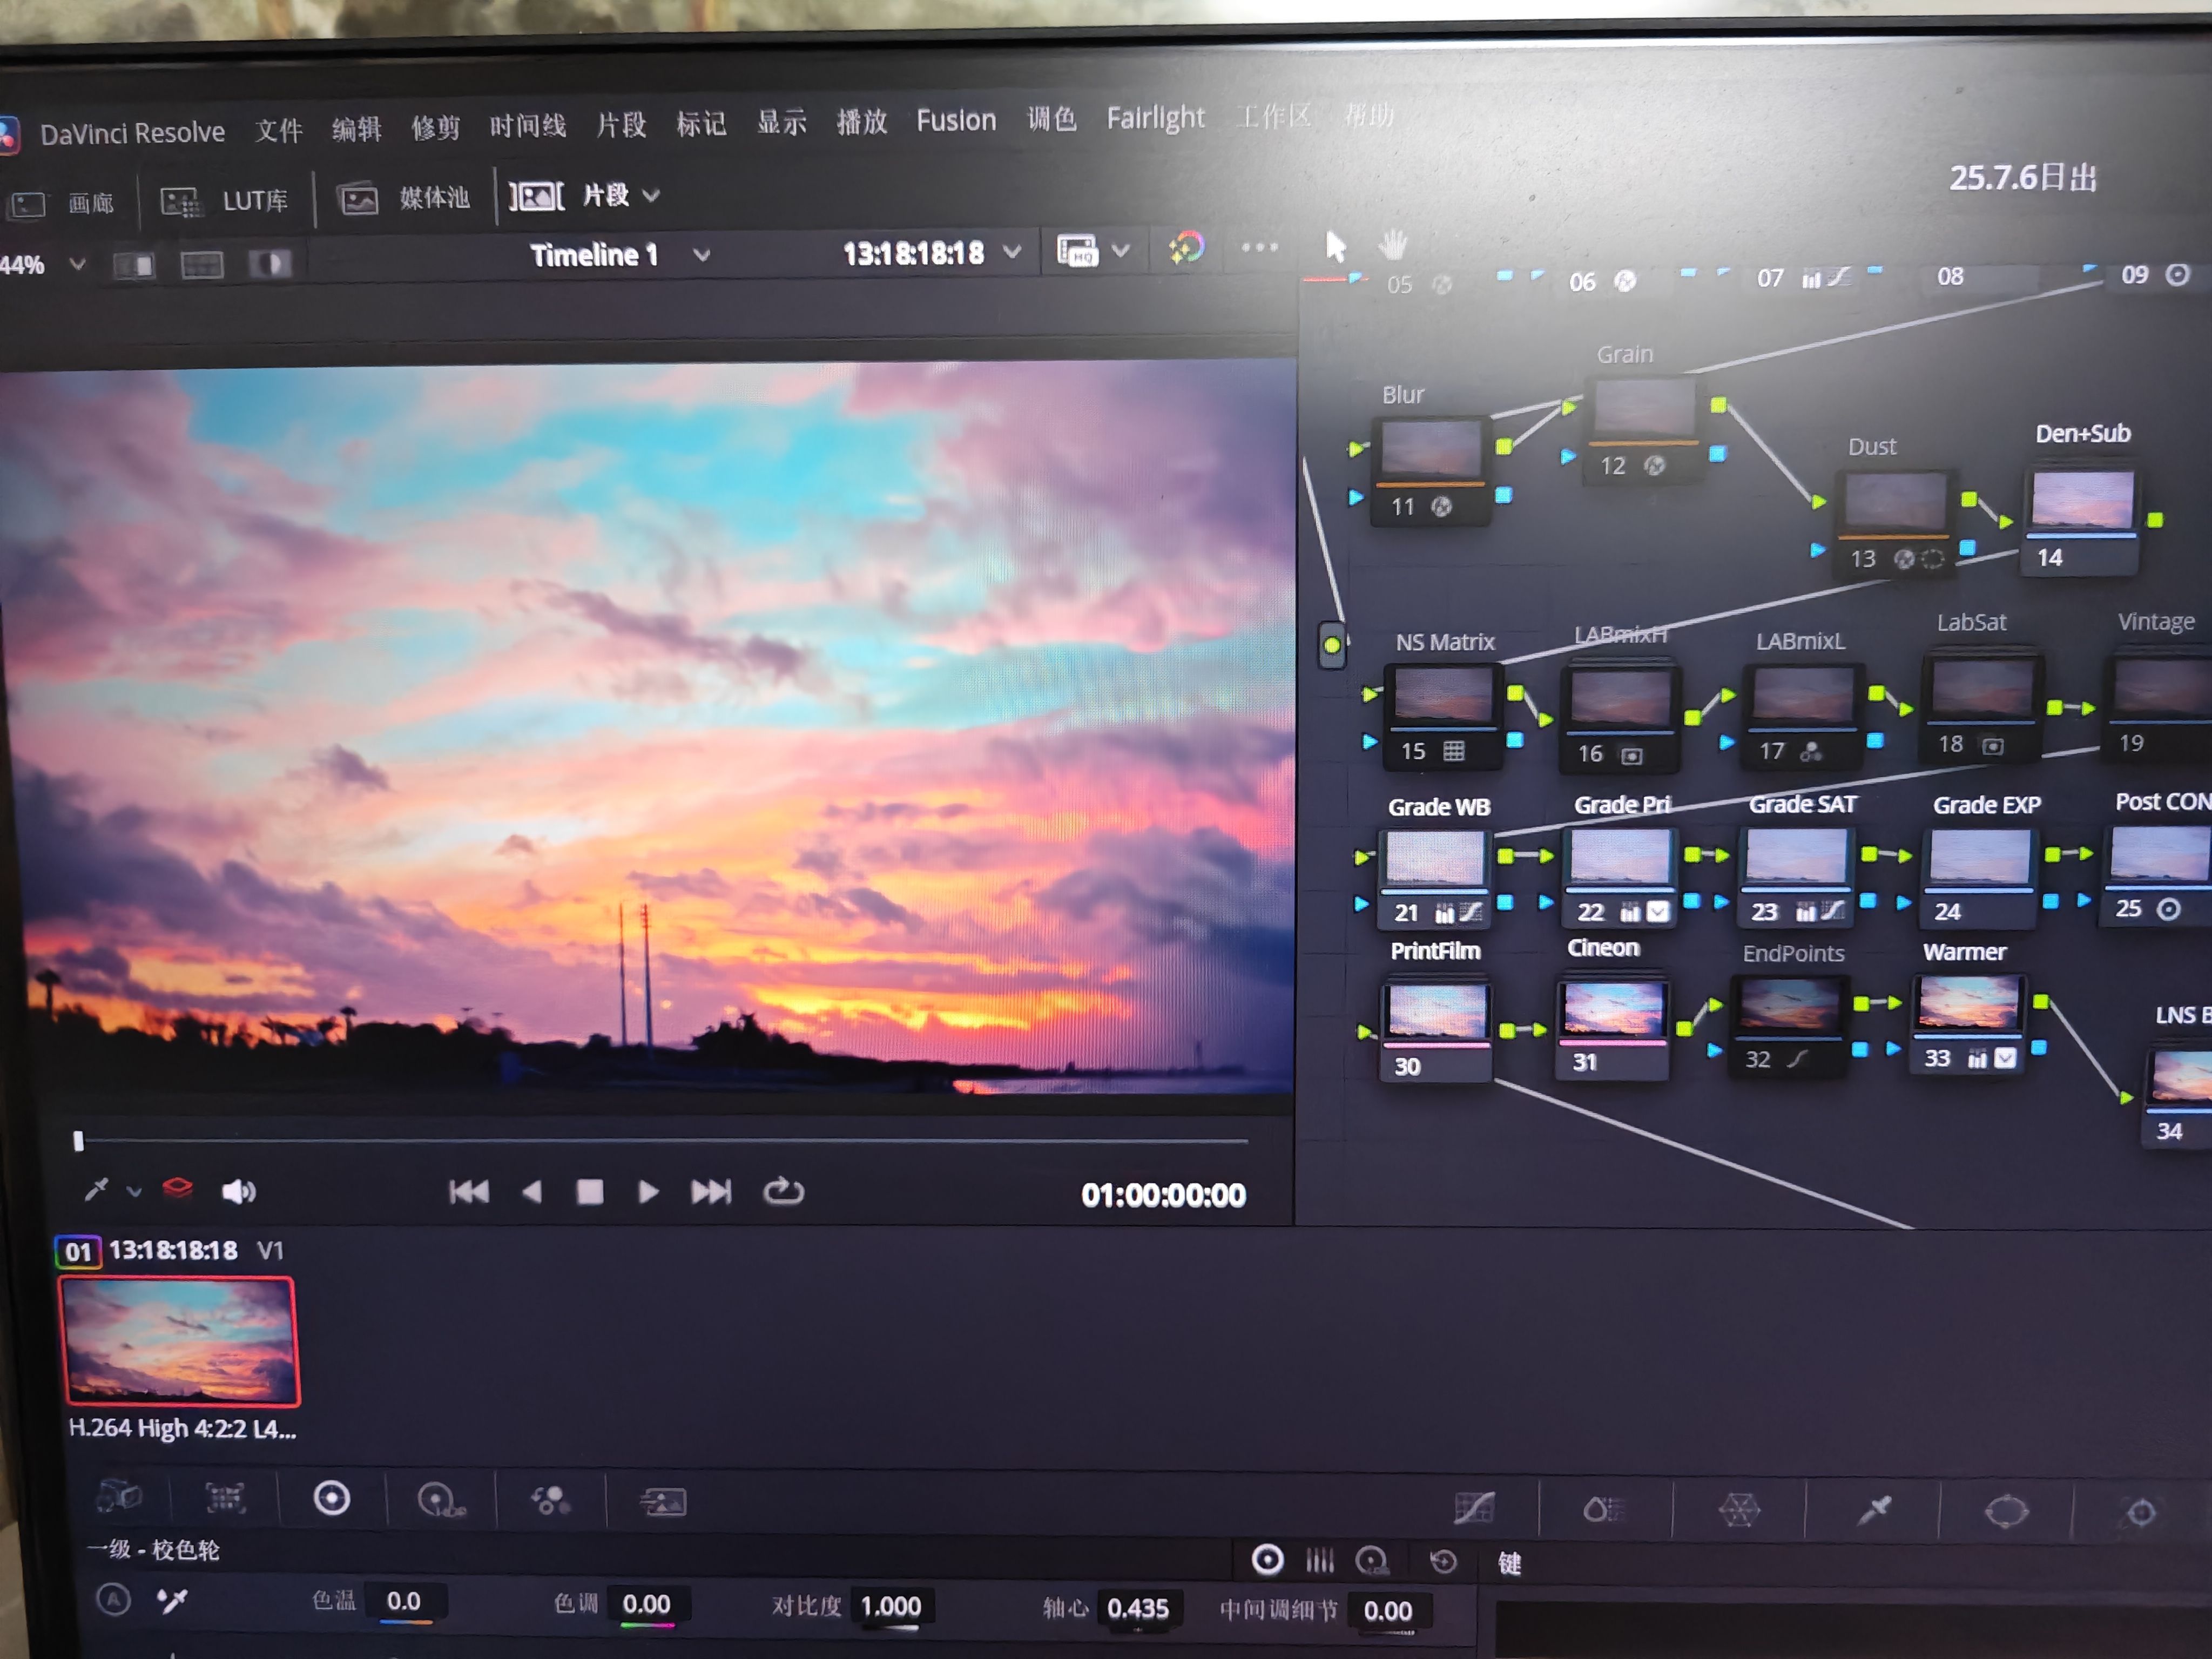Open the LUT库 panel
Image resolution: width=2212 pixels, height=1659 pixels.
pos(225,201)
